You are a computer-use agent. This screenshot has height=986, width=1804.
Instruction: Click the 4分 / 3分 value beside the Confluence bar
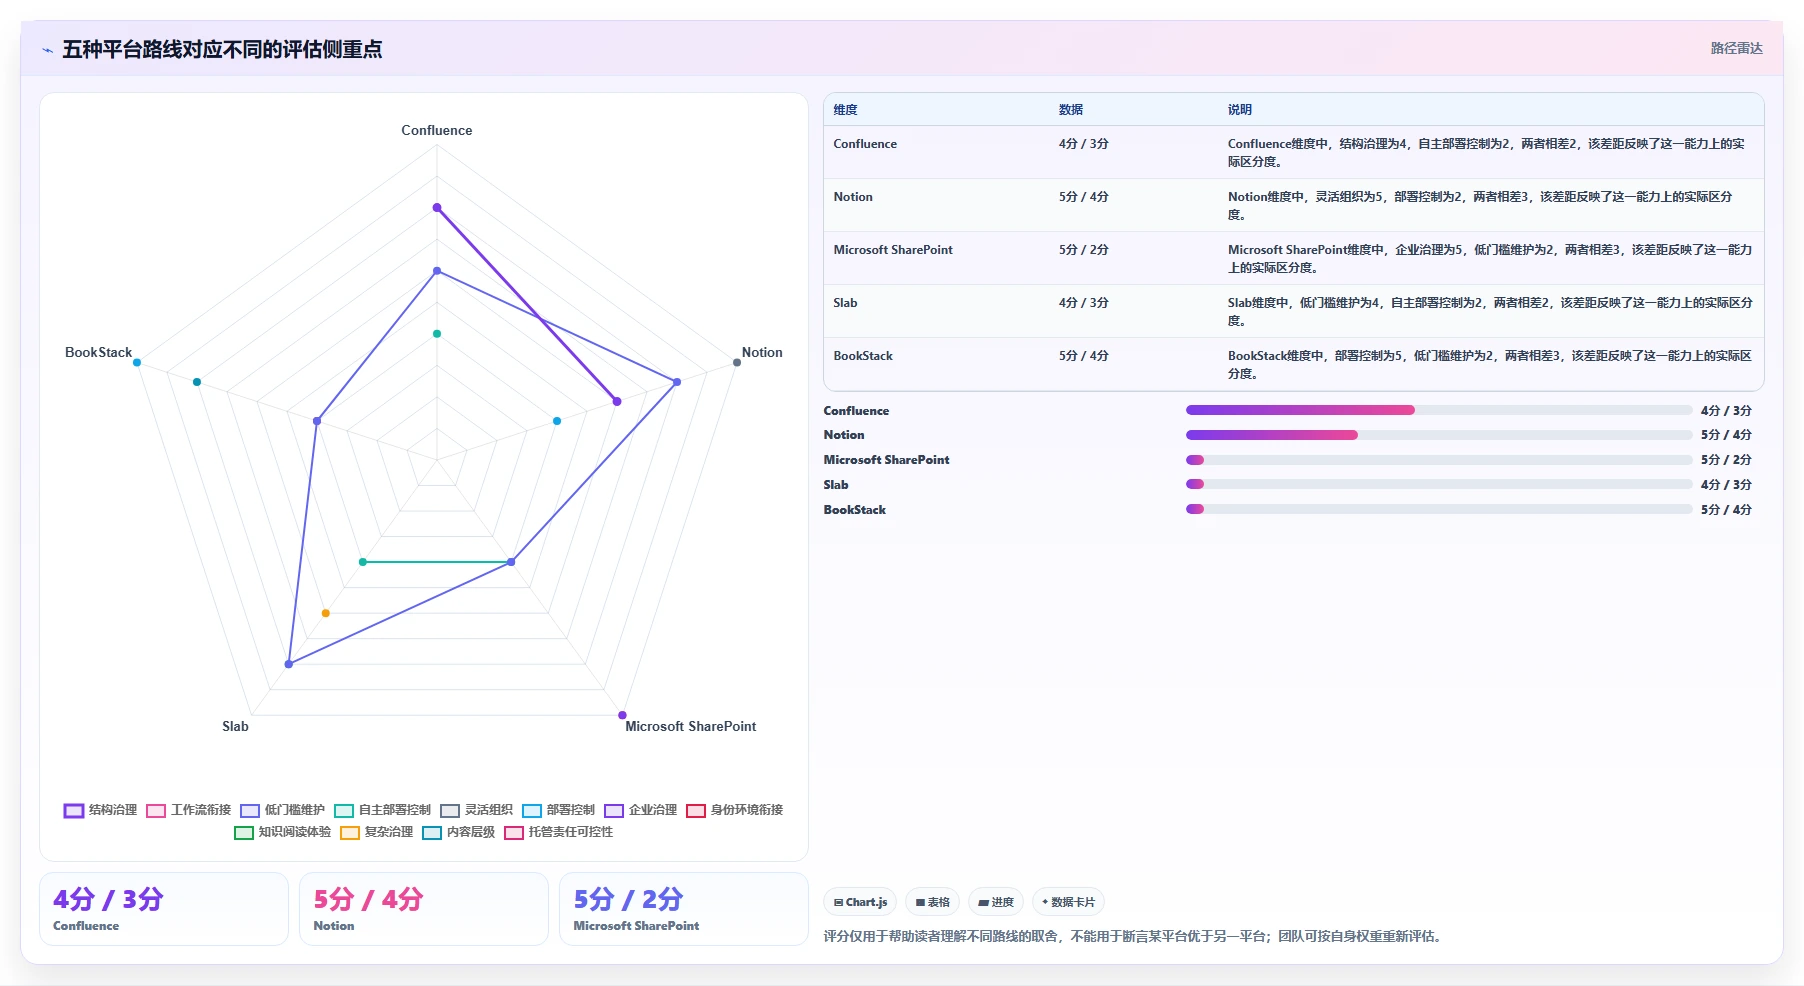tap(1726, 411)
